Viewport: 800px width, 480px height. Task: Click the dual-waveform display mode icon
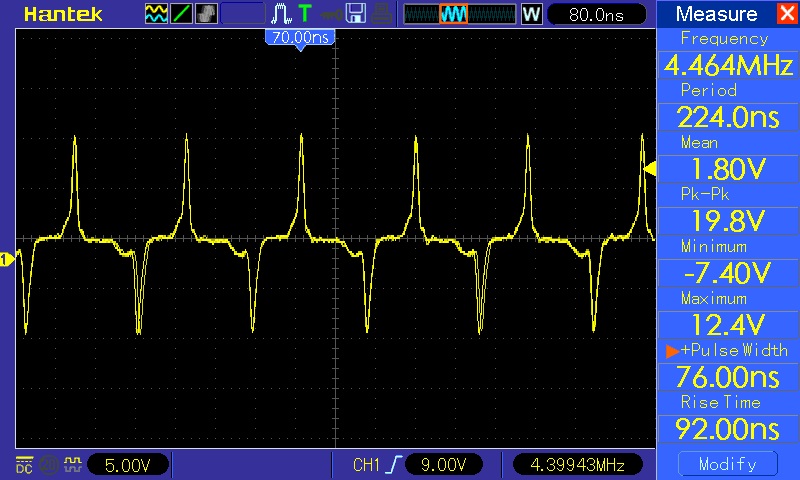click(x=156, y=14)
